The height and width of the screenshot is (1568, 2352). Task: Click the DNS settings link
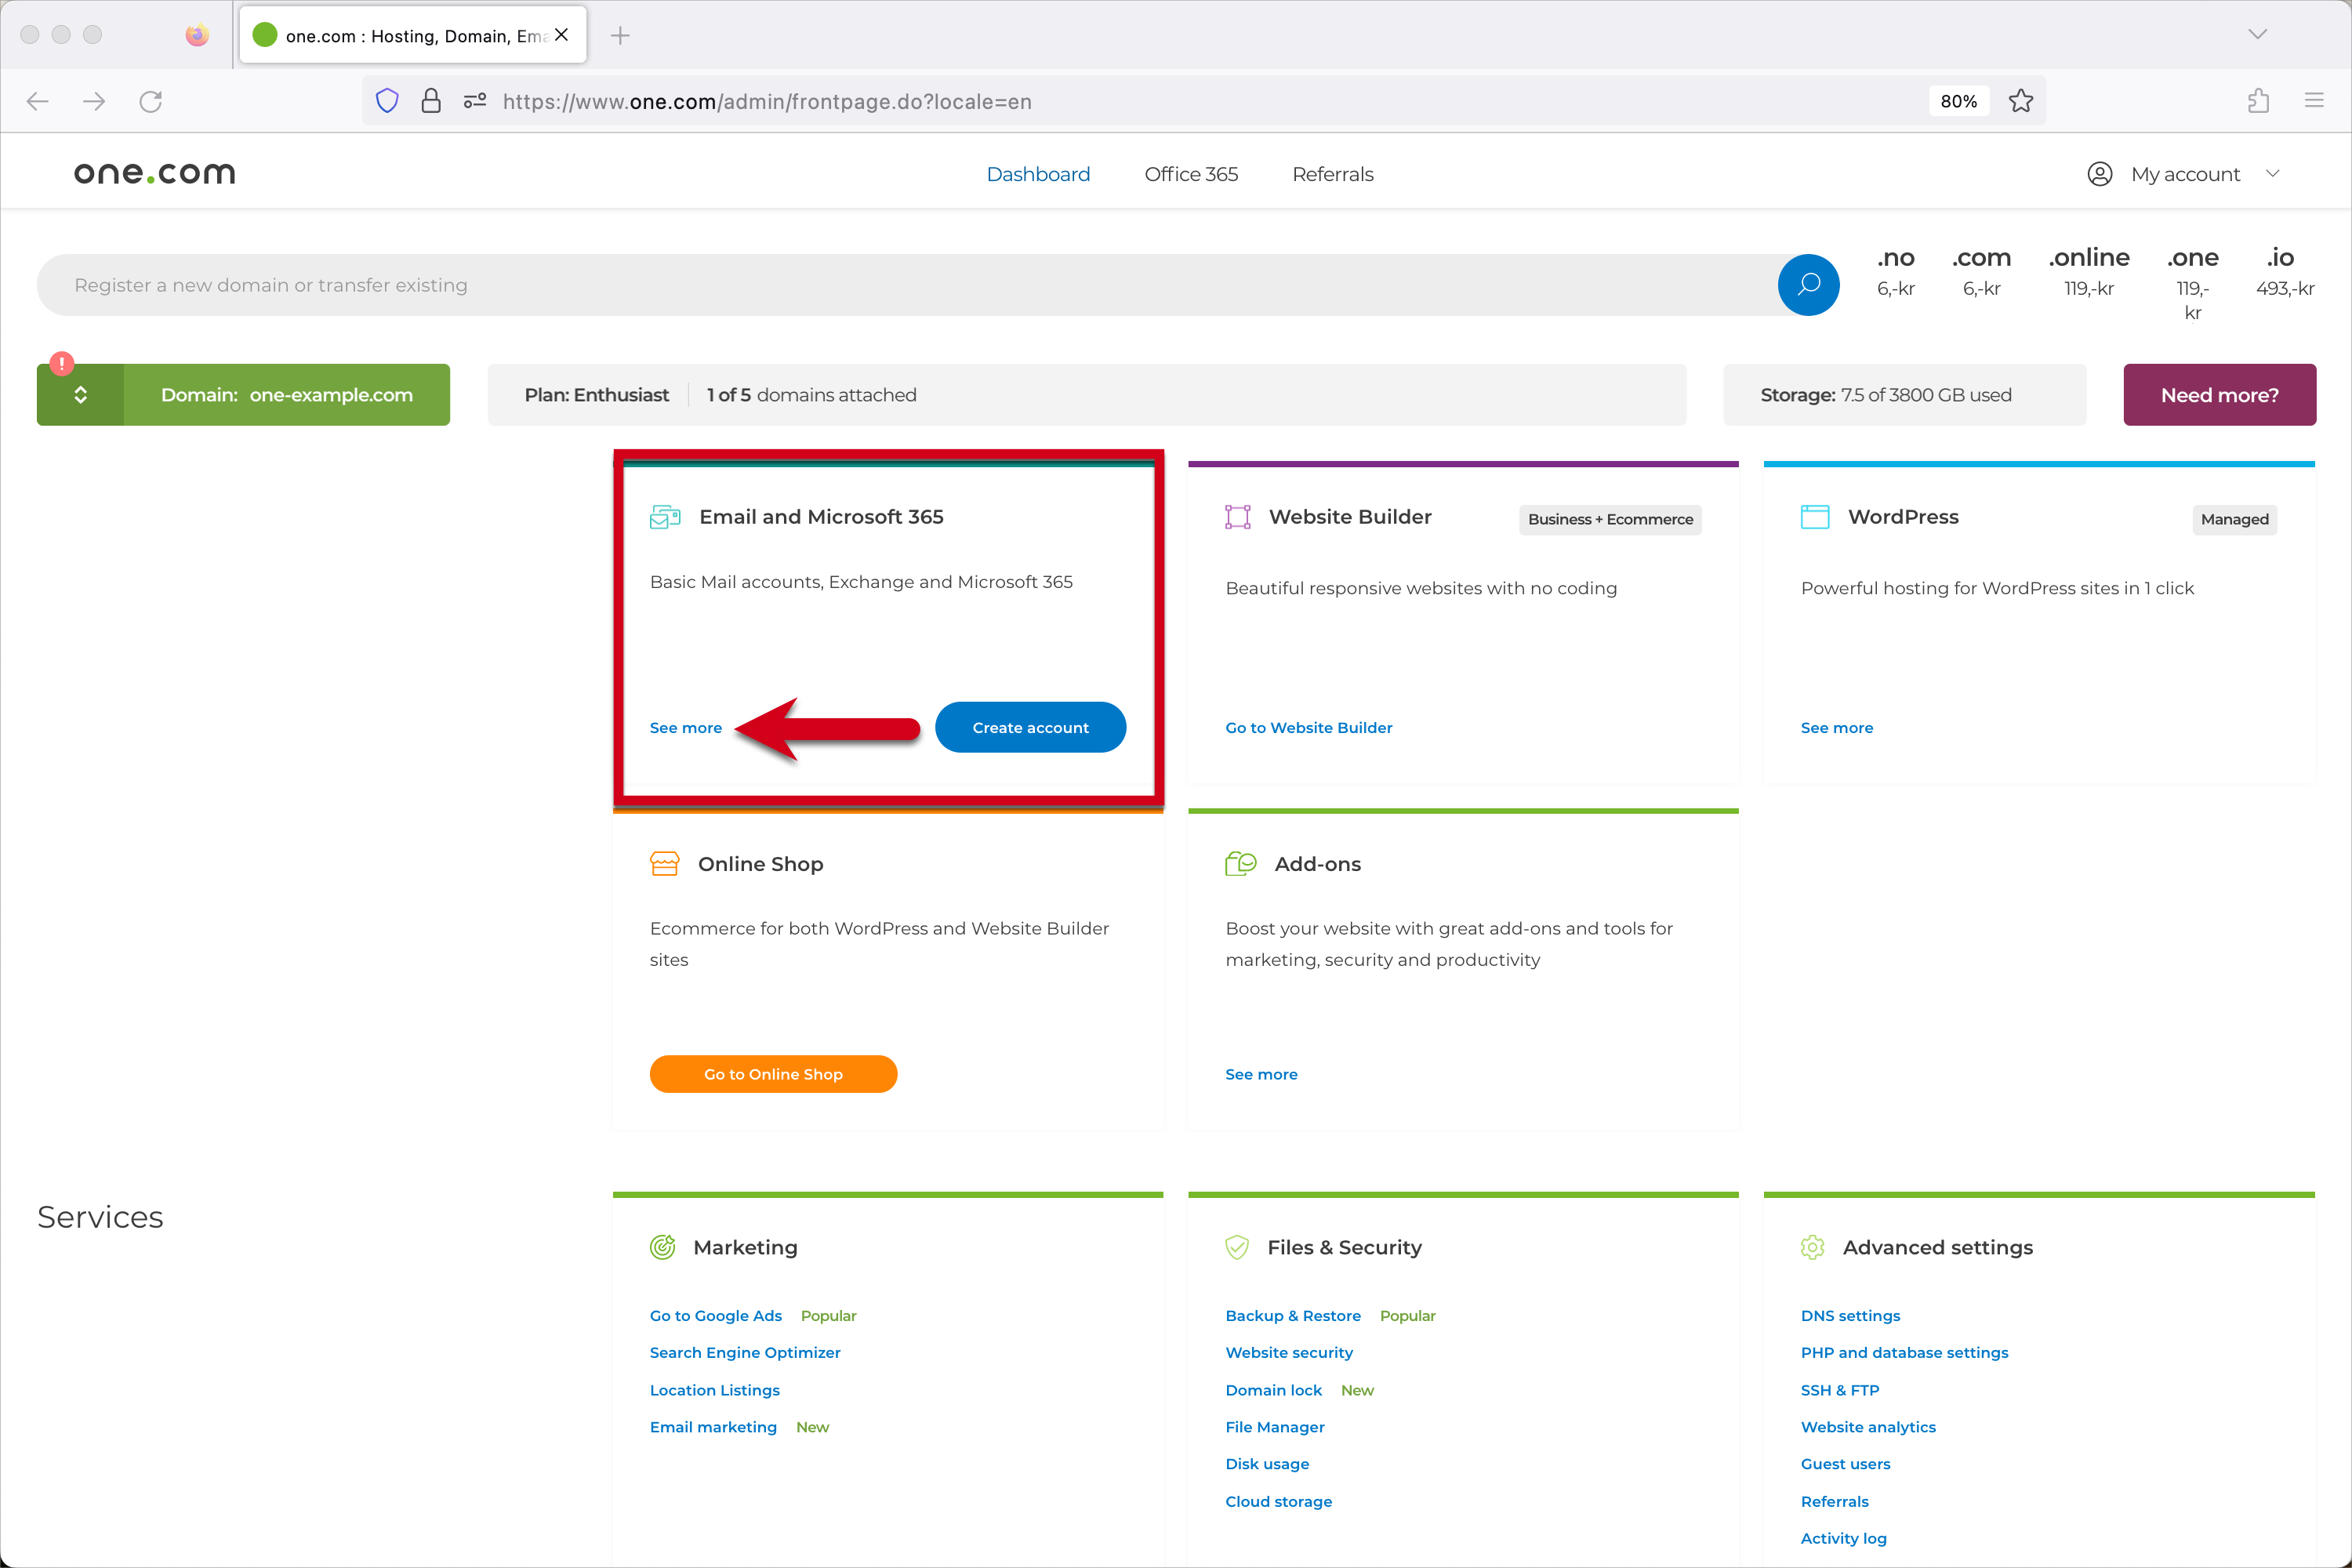coord(1849,1314)
